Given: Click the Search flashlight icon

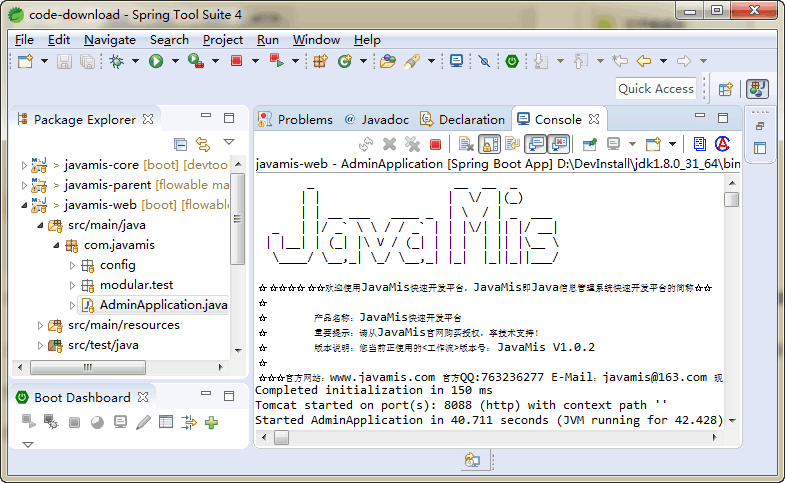Looking at the screenshot, I should pos(412,61).
